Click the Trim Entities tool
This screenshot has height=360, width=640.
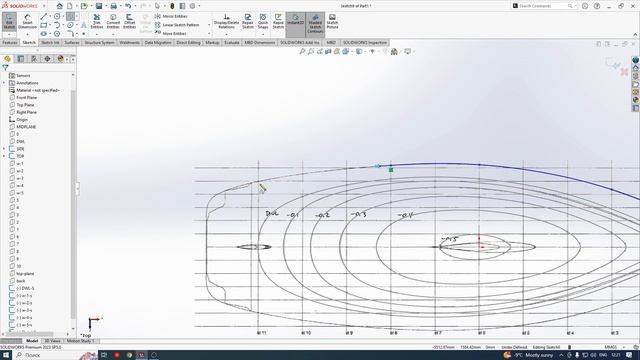click(97, 21)
